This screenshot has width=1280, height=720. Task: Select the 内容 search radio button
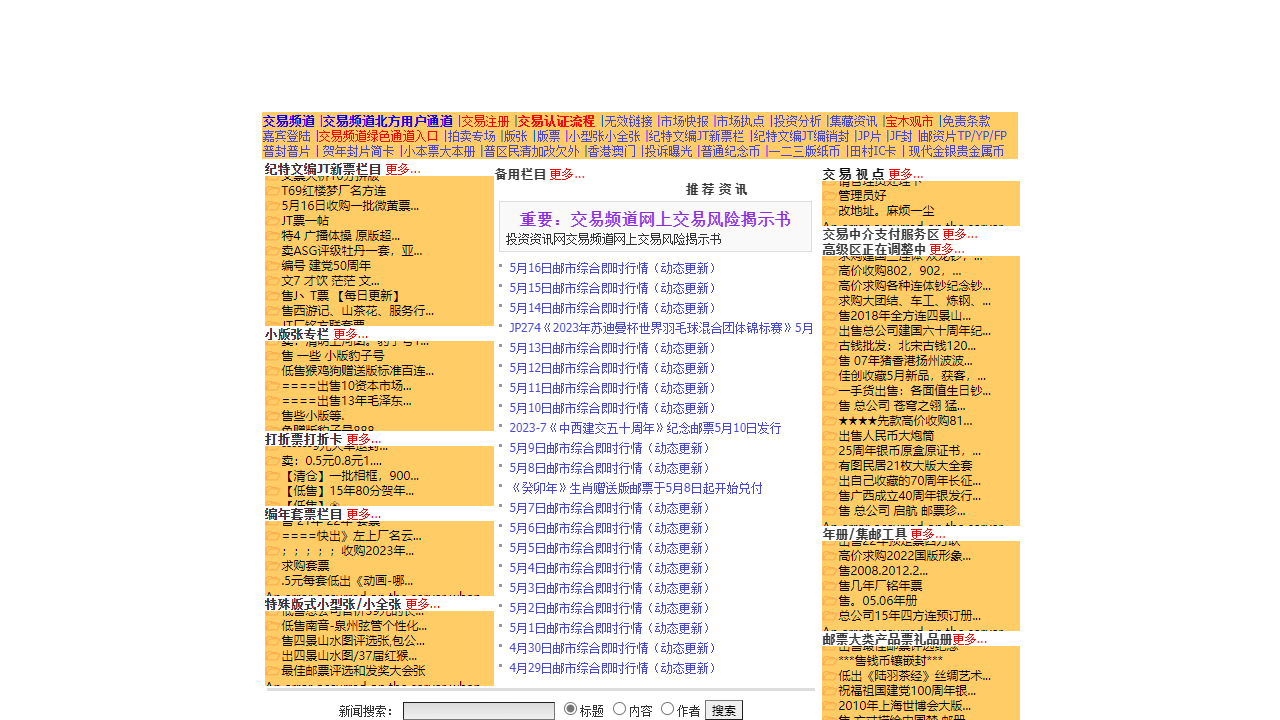click(x=620, y=709)
